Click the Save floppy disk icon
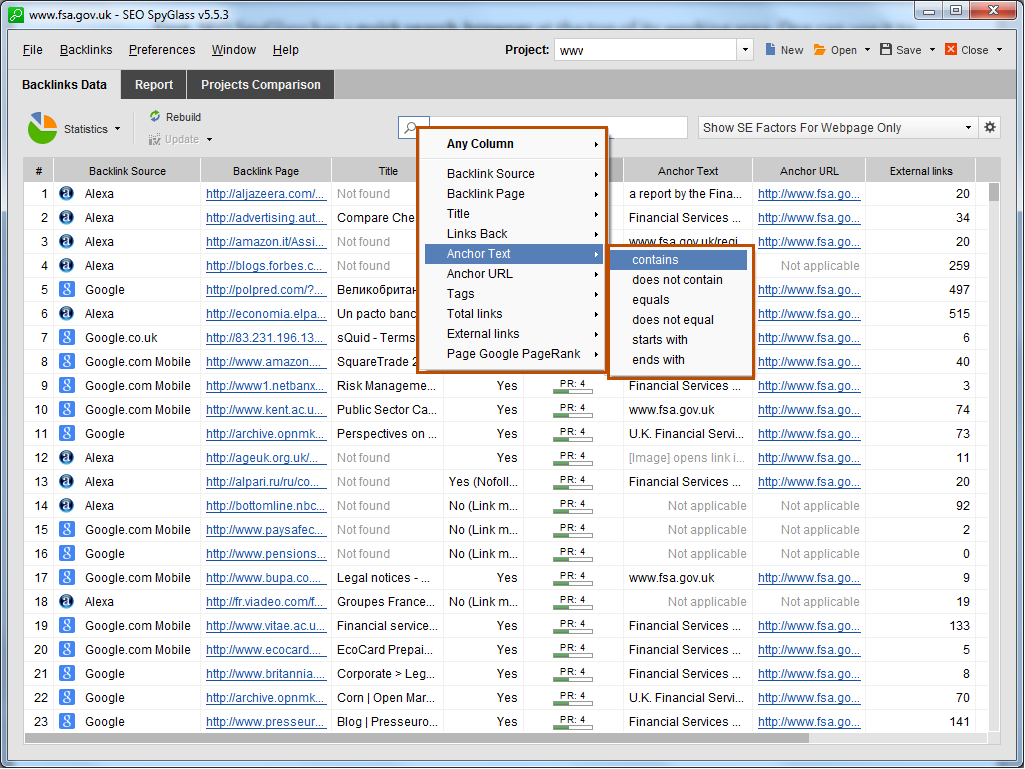Image resolution: width=1025 pixels, height=769 pixels. coord(886,50)
